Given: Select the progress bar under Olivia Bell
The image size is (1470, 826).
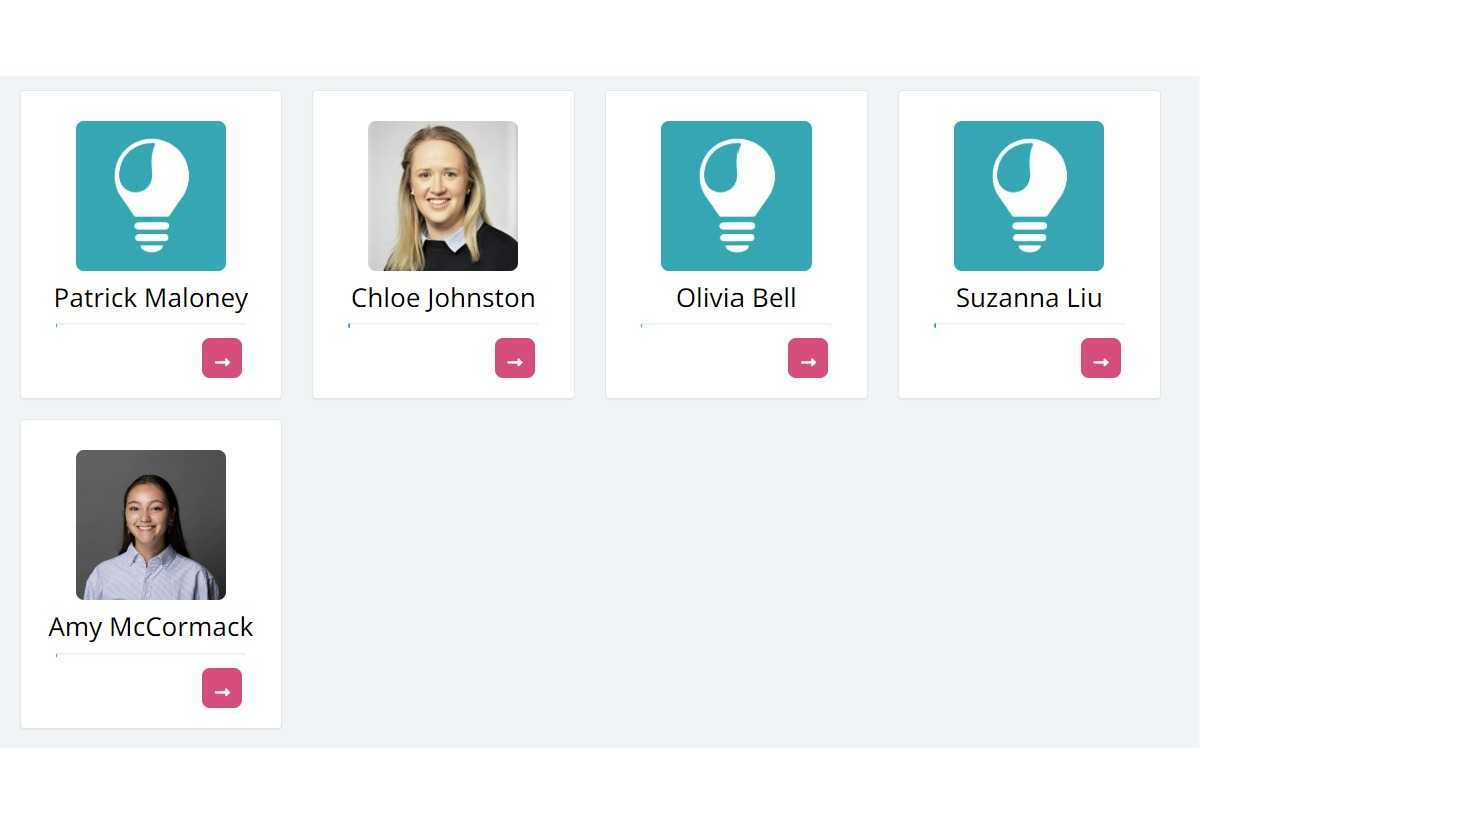Looking at the screenshot, I should [x=736, y=325].
